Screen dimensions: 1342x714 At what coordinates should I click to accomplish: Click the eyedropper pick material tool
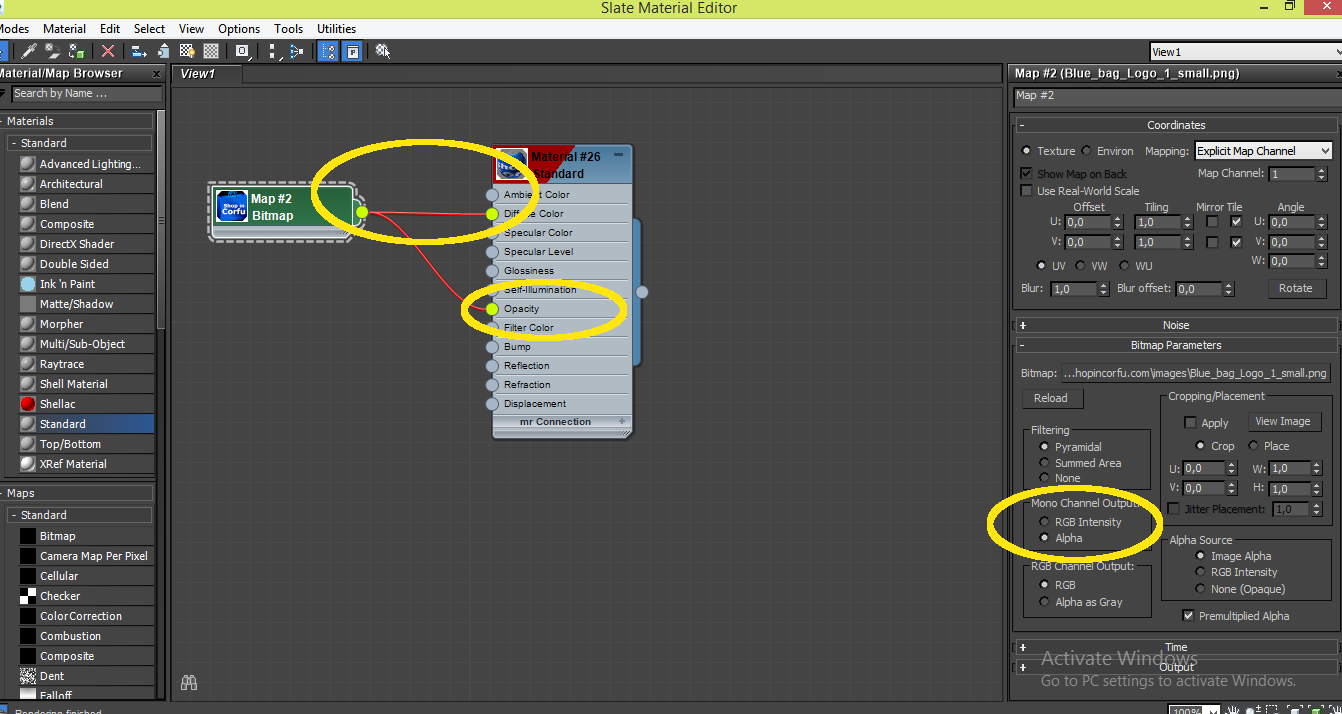29,51
